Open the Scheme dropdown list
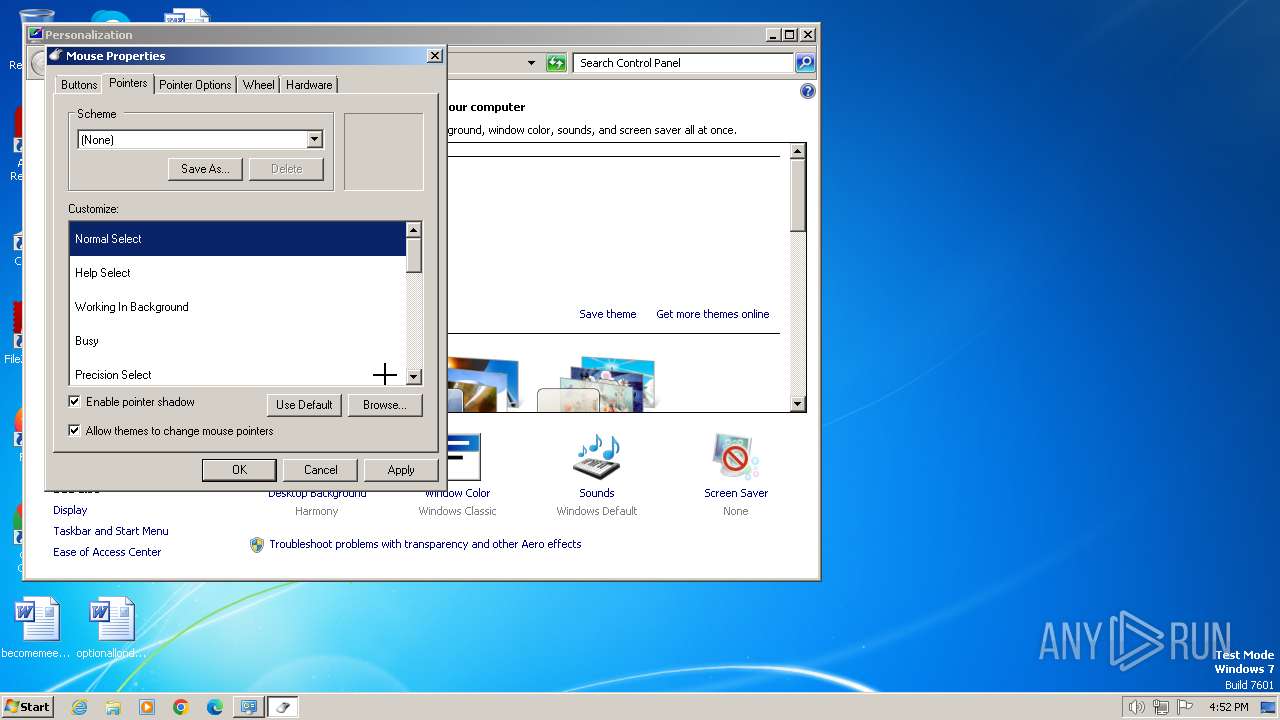 314,140
